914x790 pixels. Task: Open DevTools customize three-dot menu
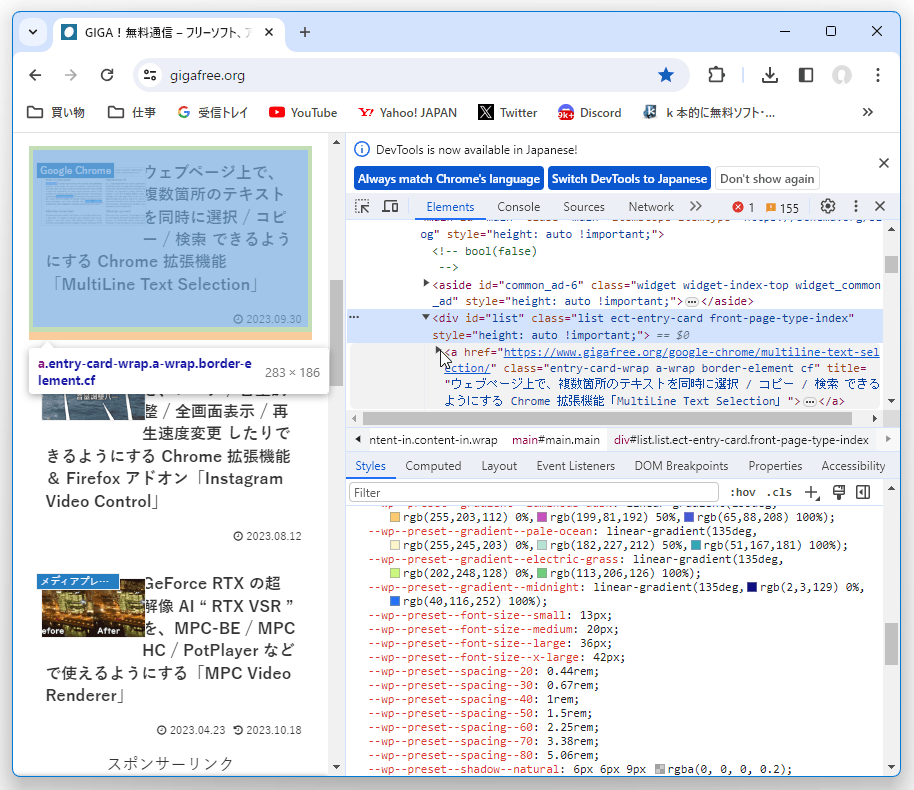(x=855, y=206)
